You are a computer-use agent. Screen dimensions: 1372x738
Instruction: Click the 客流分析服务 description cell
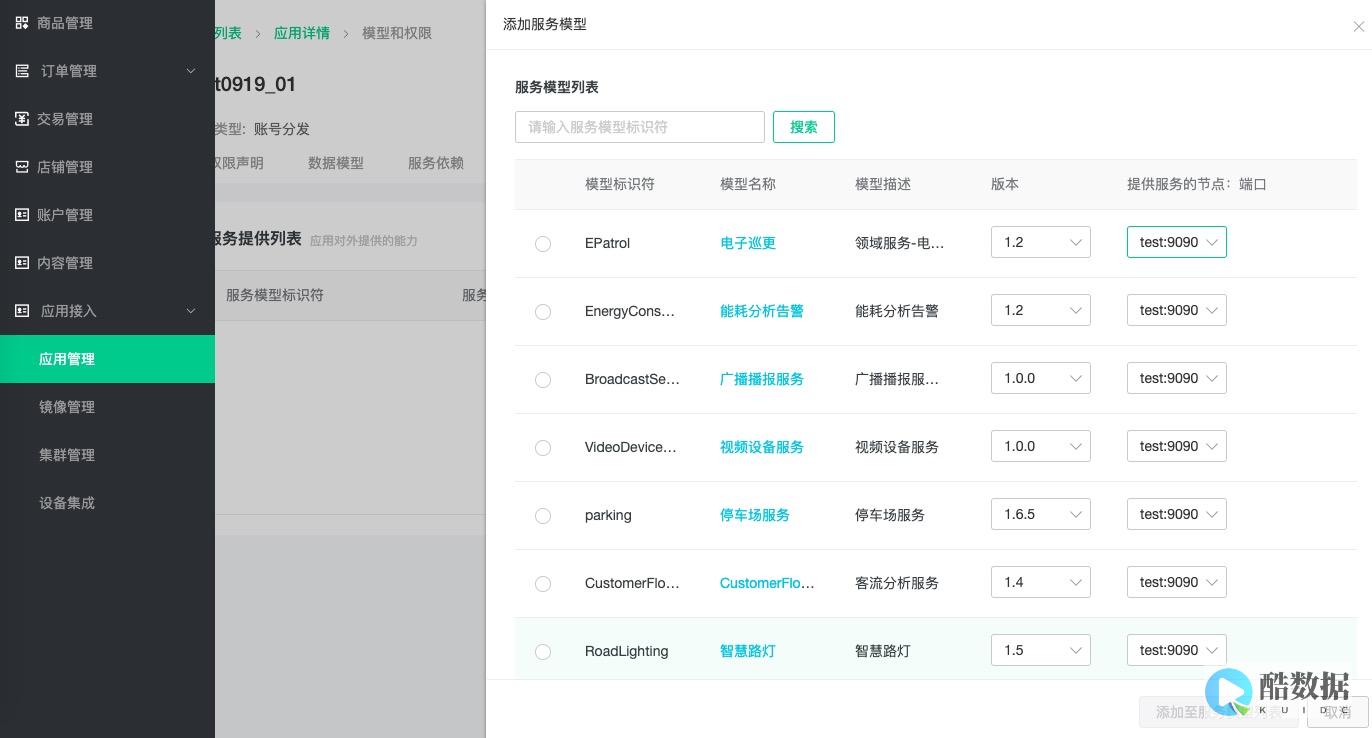point(897,583)
